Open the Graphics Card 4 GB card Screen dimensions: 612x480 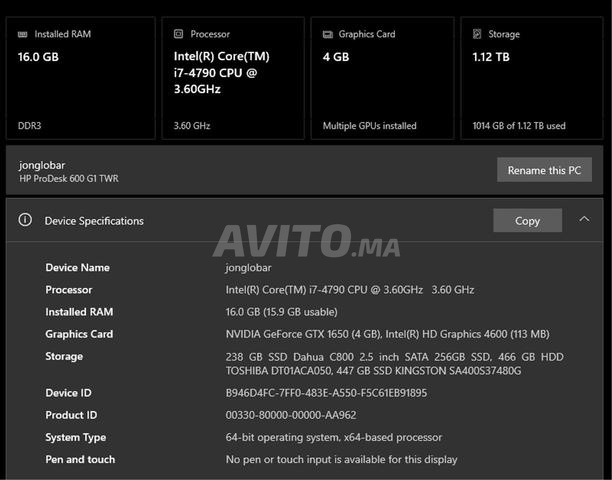pyautogui.click(x=382, y=78)
